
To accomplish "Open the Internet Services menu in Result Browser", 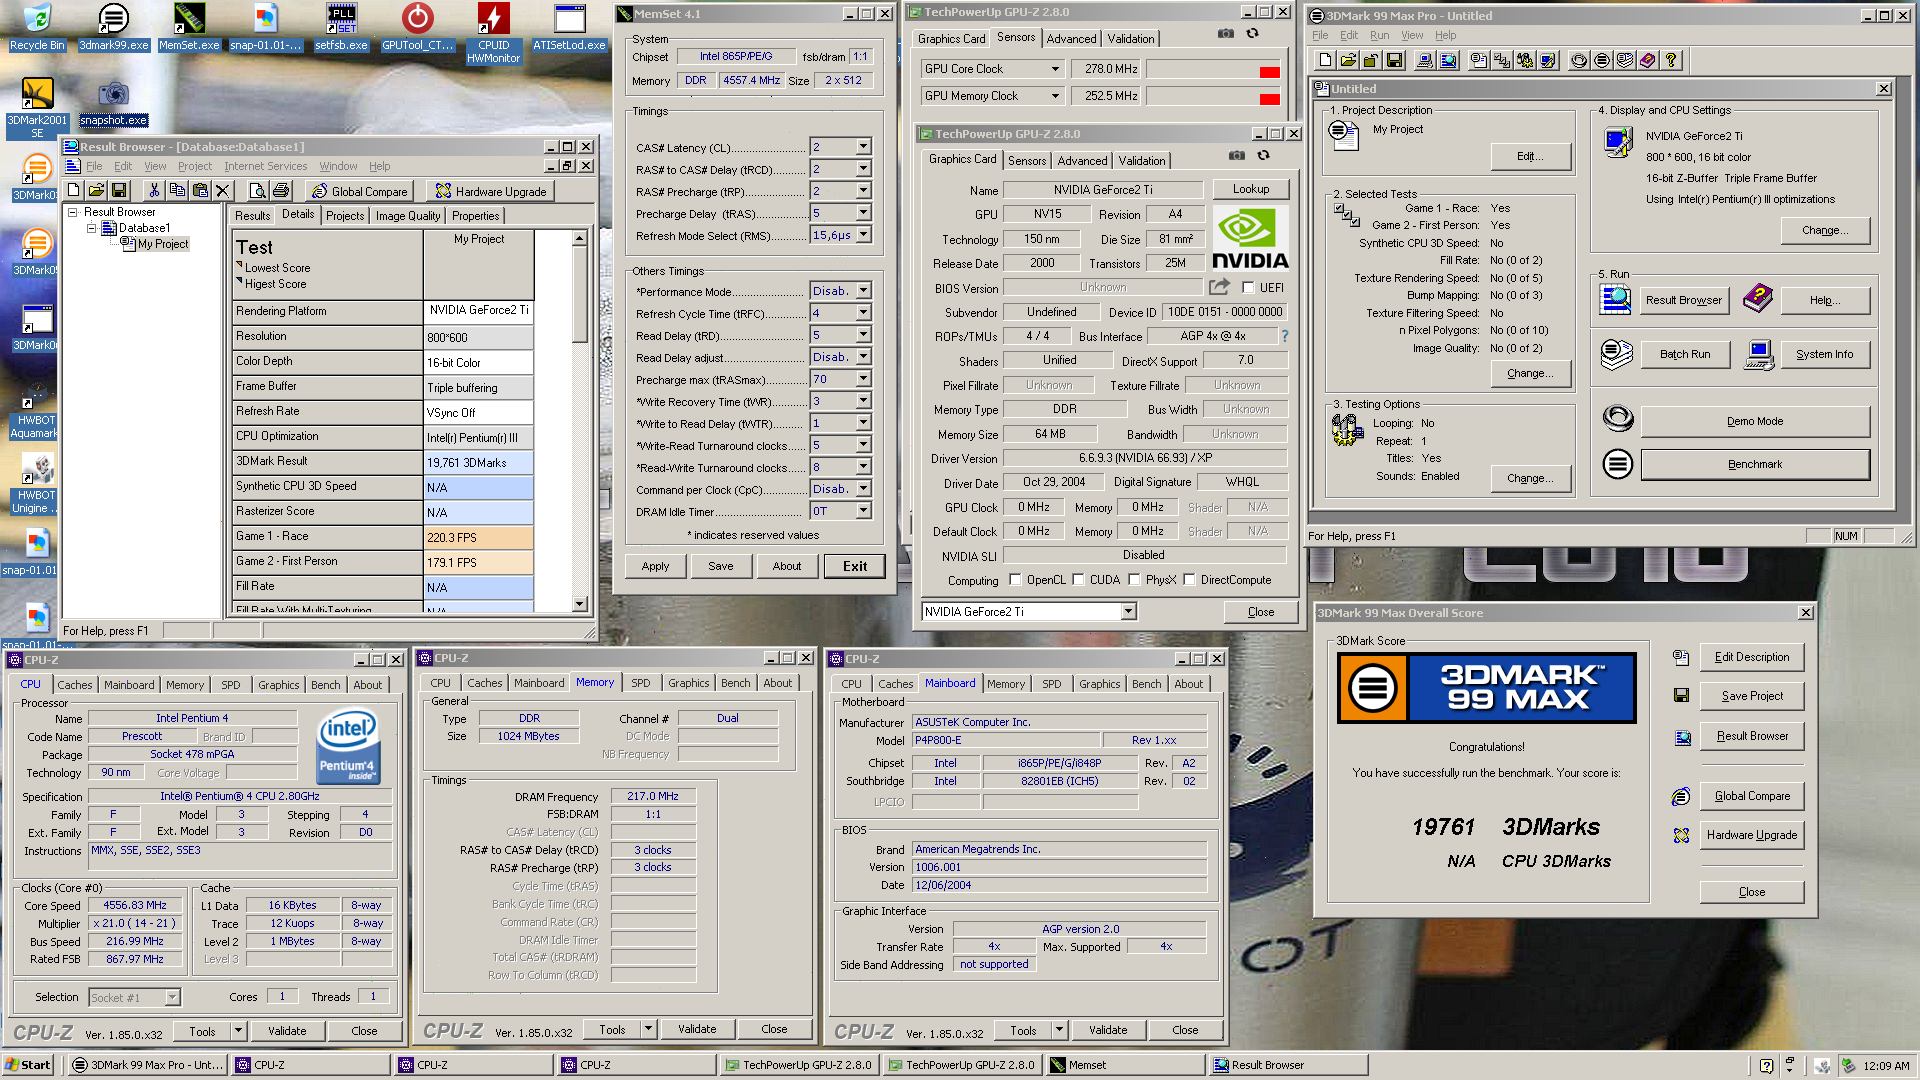I will 265,166.
